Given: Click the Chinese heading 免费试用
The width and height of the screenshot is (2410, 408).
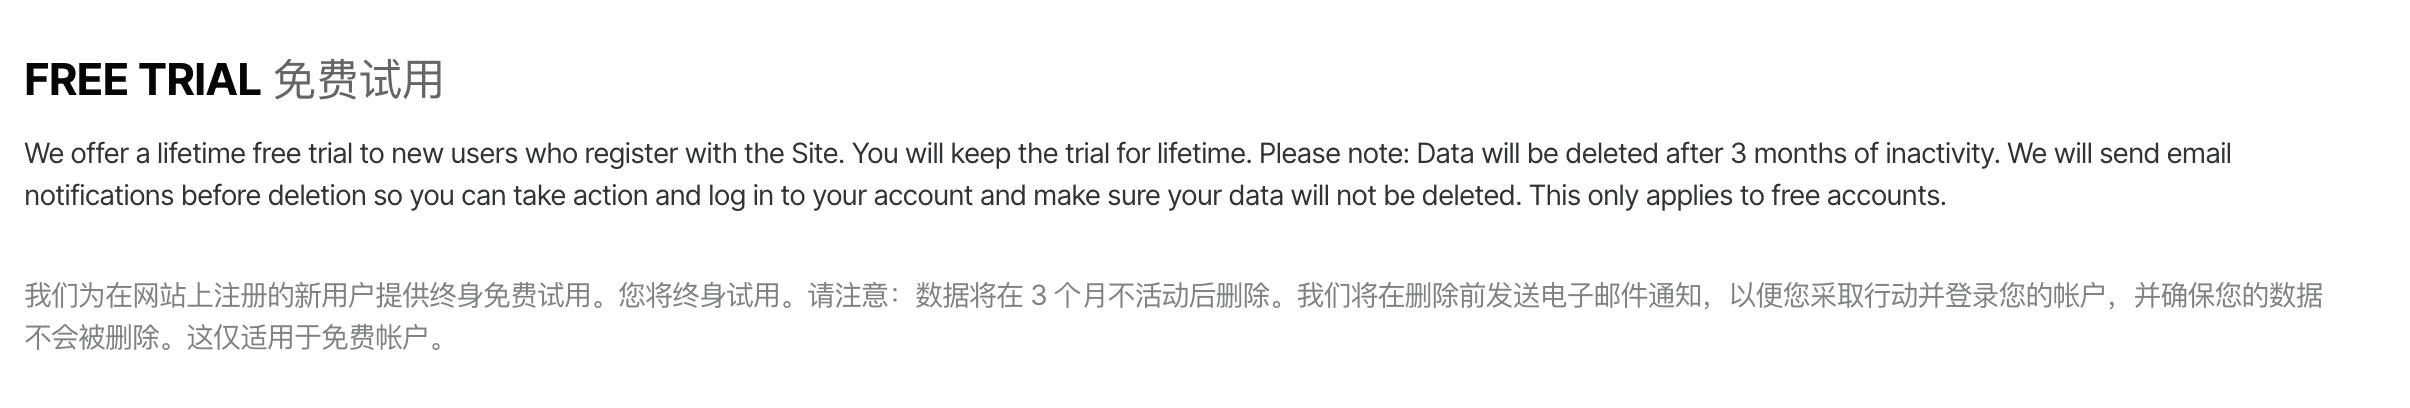Looking at the screenshot, I should click(358, 80).
